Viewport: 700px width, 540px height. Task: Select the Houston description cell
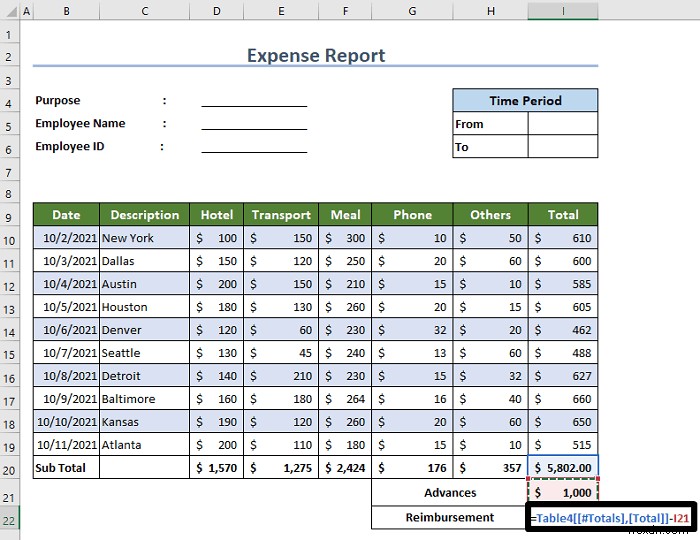pyautogui.click(x=145, y=307)
